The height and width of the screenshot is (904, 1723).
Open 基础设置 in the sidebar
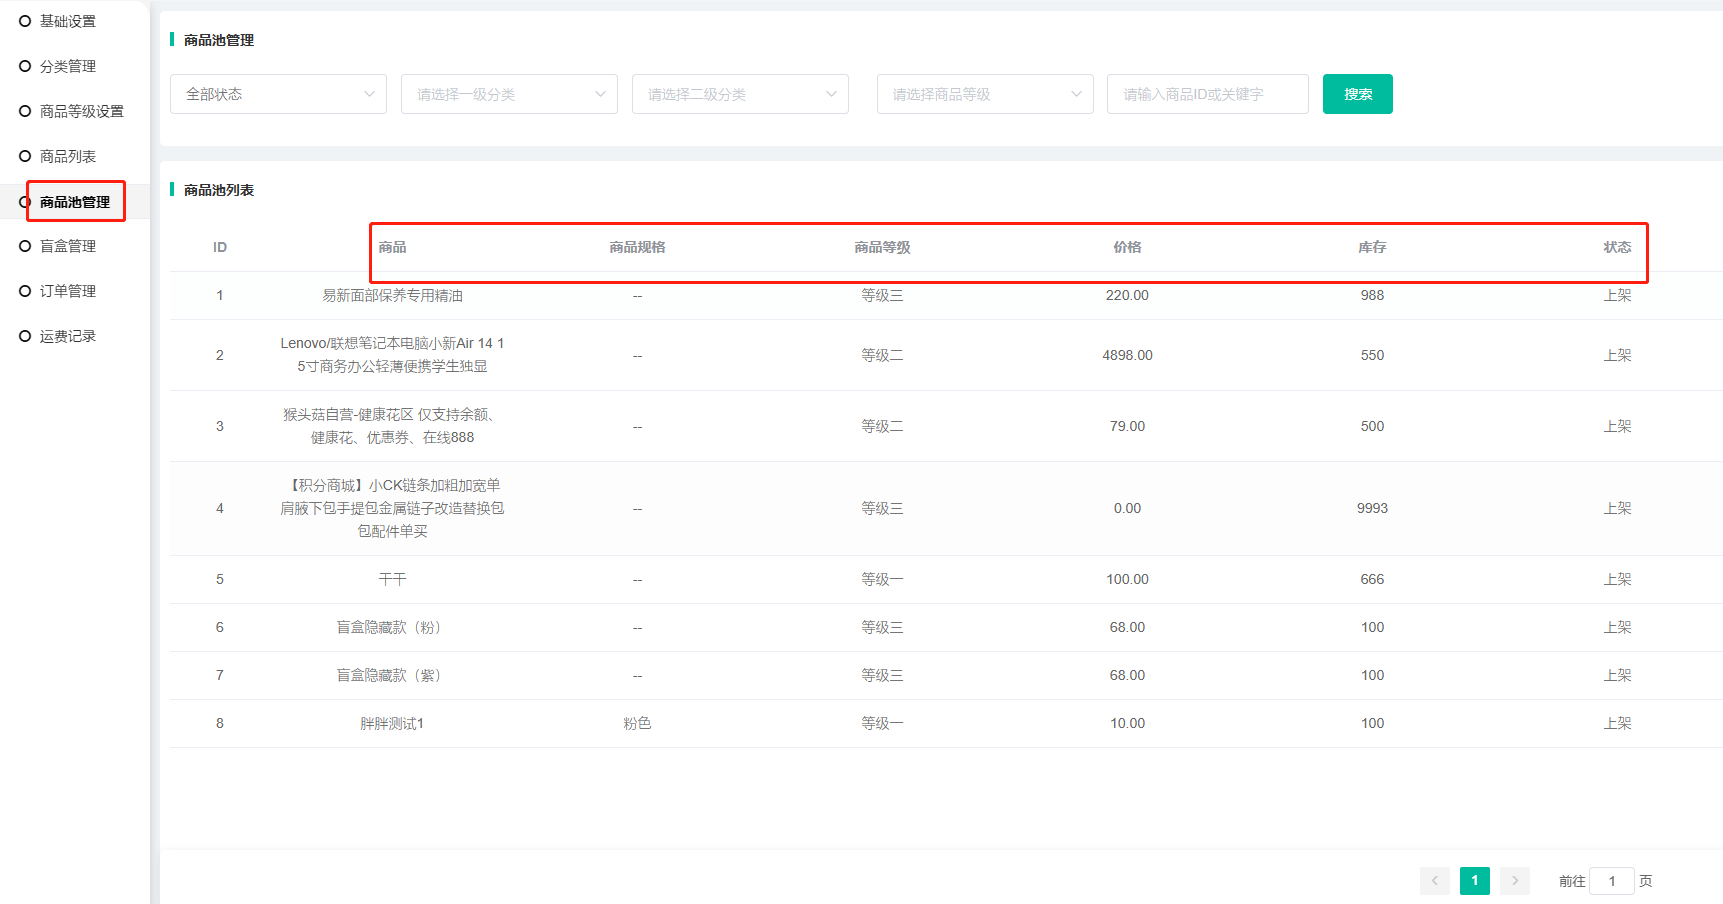pyautogui.click(x=67, y=21)
